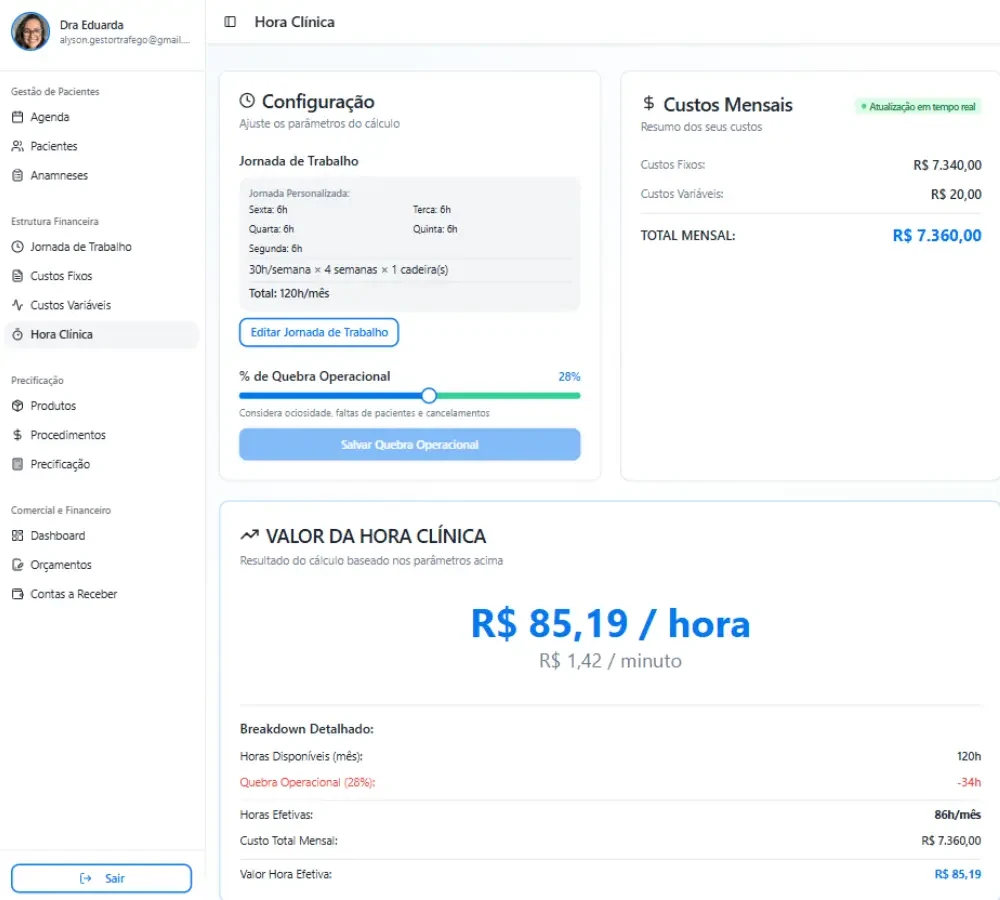1000x900 pixels.
Task: Click the Produtos box icon
Action: [x=18, y=406]
